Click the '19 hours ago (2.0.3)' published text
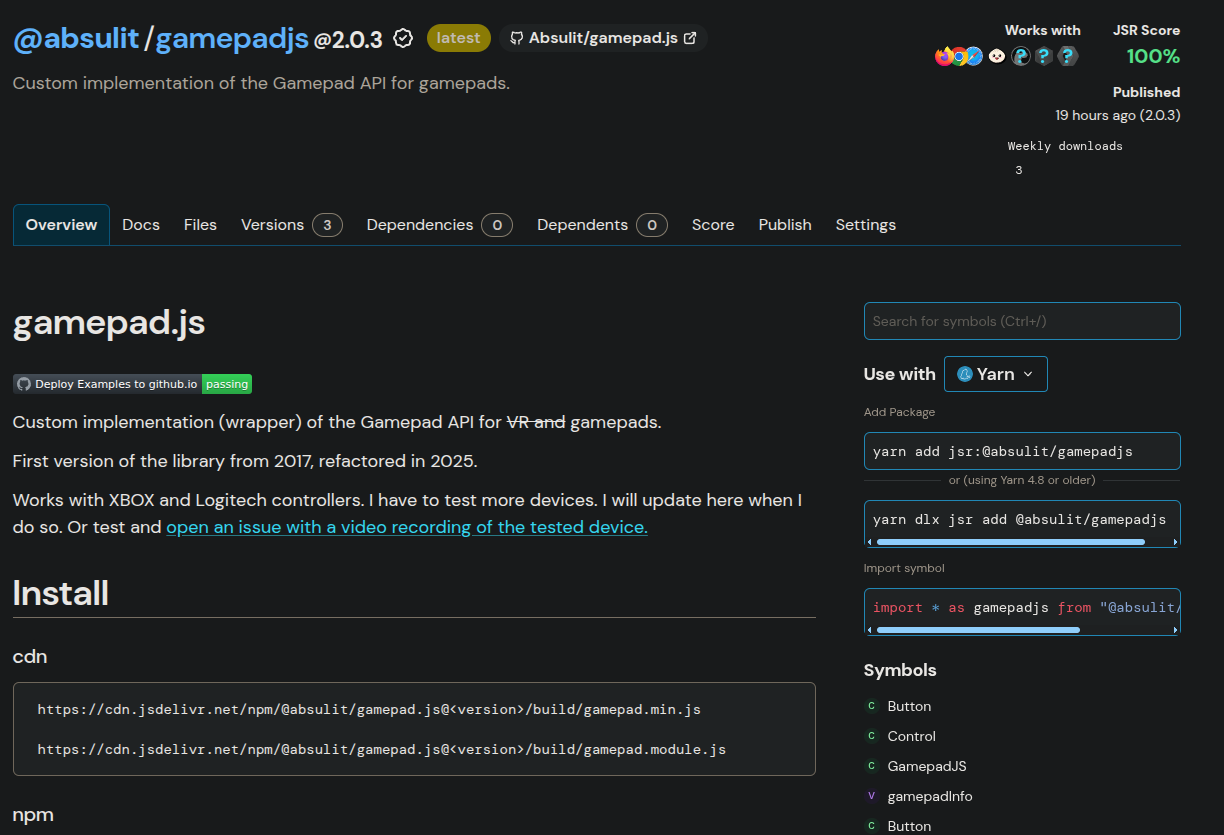The width and height of the screenshot is (1224, 835). (x=1118, y=115)
